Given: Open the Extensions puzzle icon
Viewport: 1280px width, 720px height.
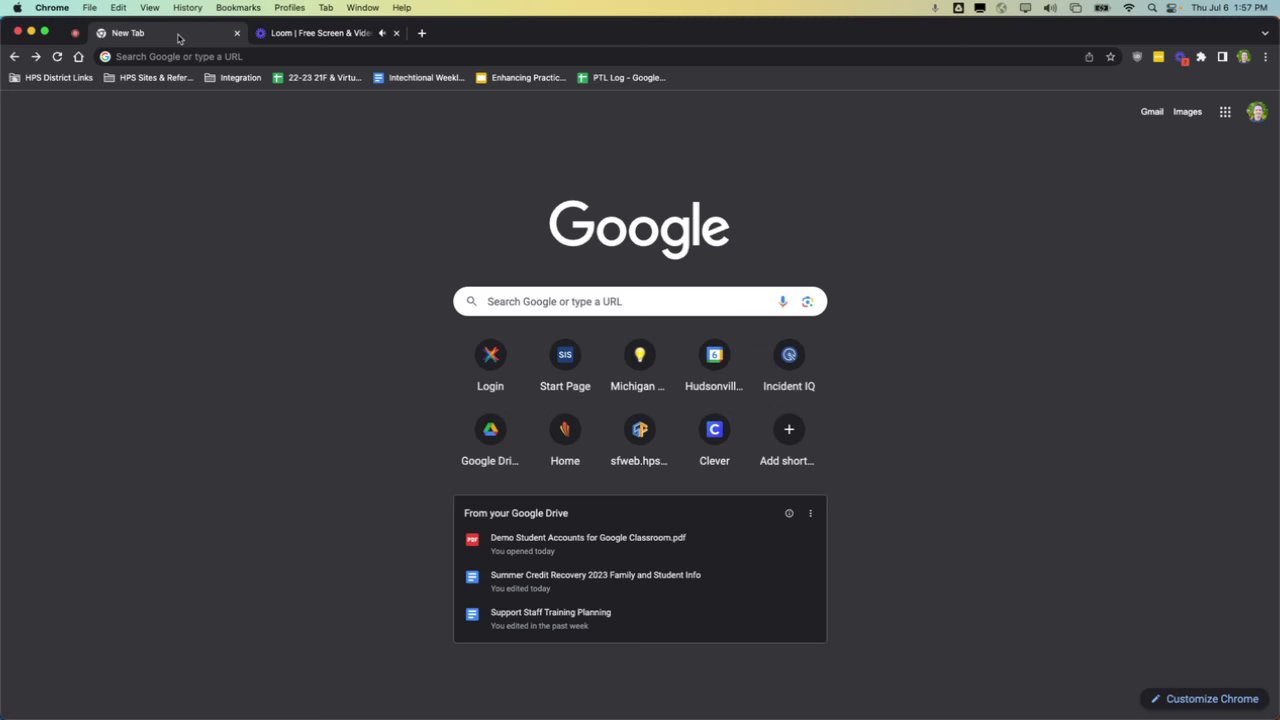Looking at the screenshot, I should (x=1201, y=57).
